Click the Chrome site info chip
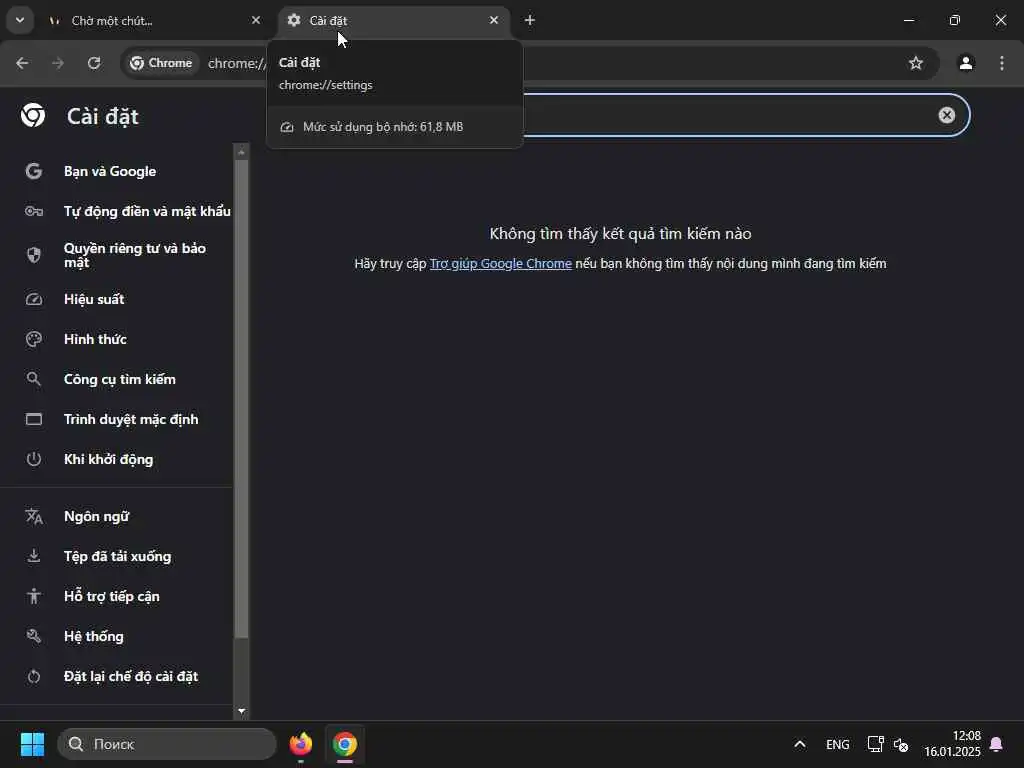 [161, 63]
